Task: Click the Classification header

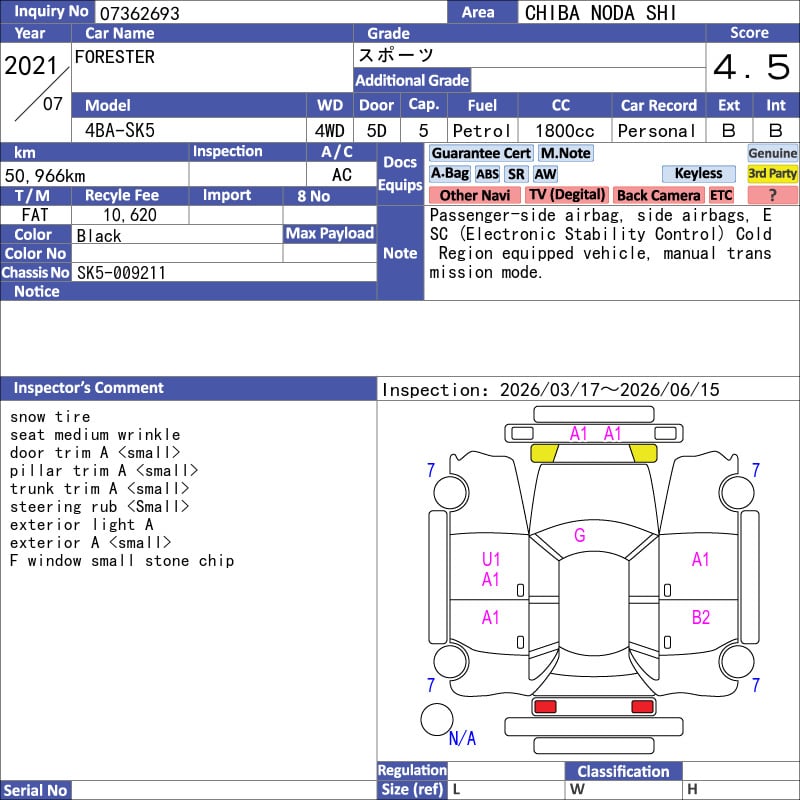Action: [x=623, y=771]
